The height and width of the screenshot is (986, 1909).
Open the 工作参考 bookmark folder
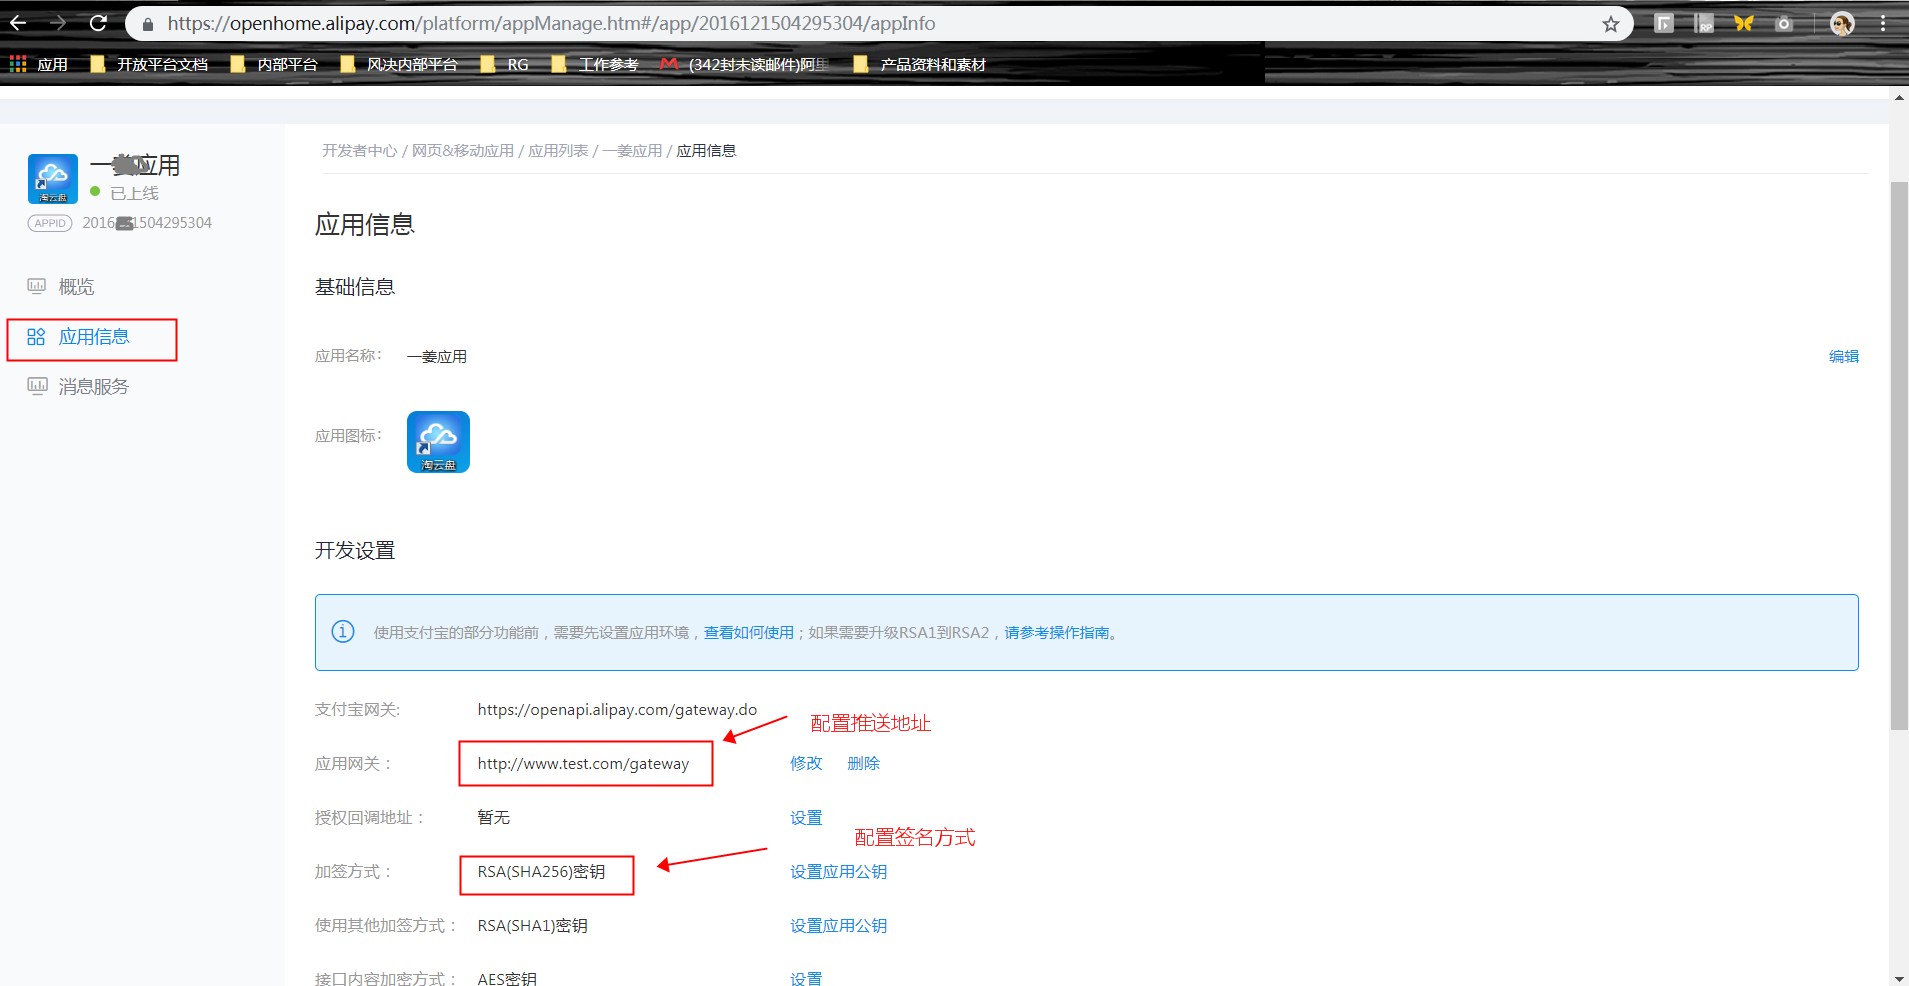[595, 64]
